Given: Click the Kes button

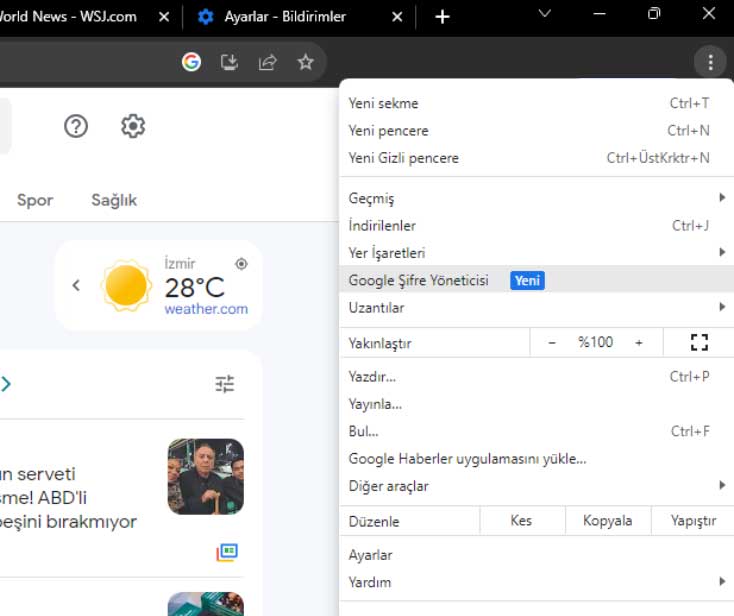Looking at the screenshot, I should pos(521,521).
